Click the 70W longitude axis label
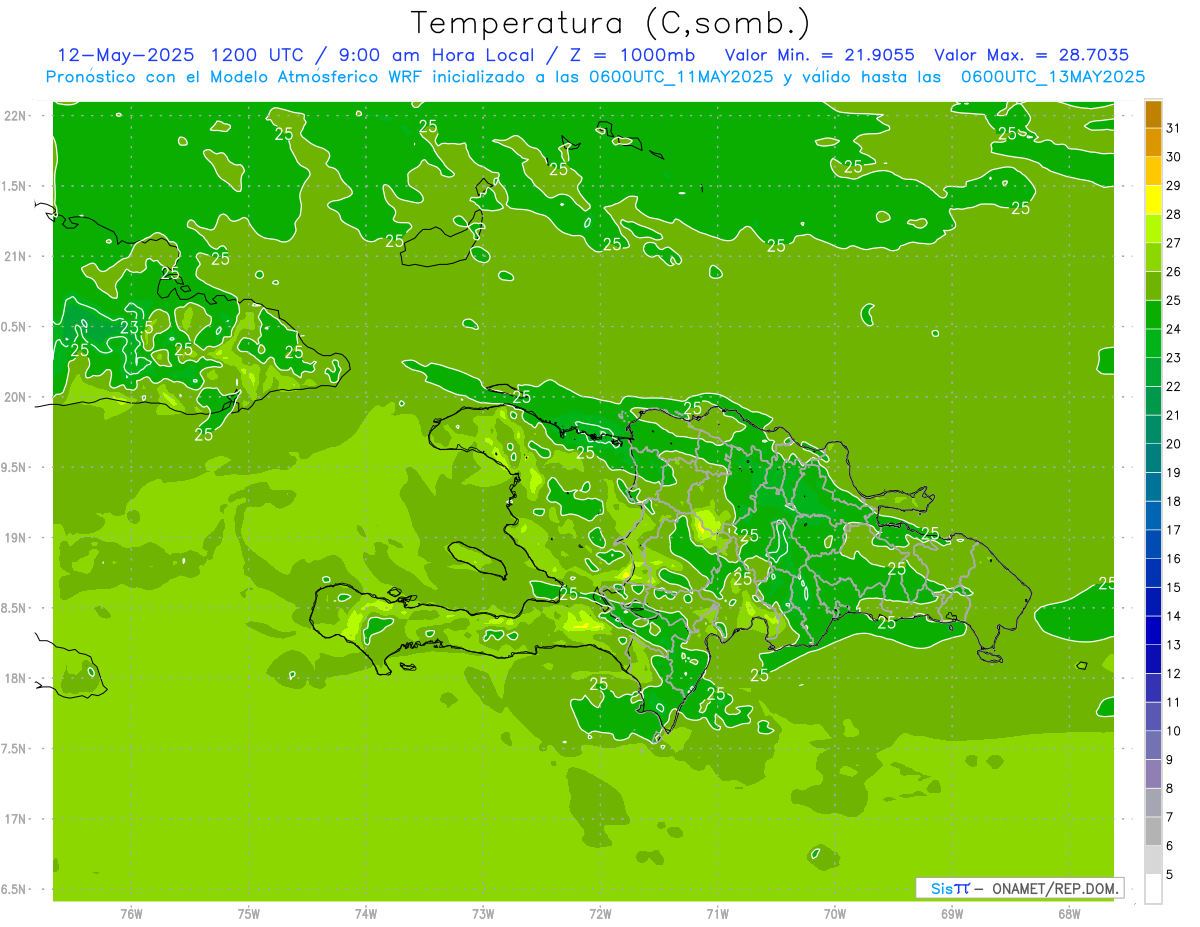The width and height of the screenshot is (1200, 927). 835,914
